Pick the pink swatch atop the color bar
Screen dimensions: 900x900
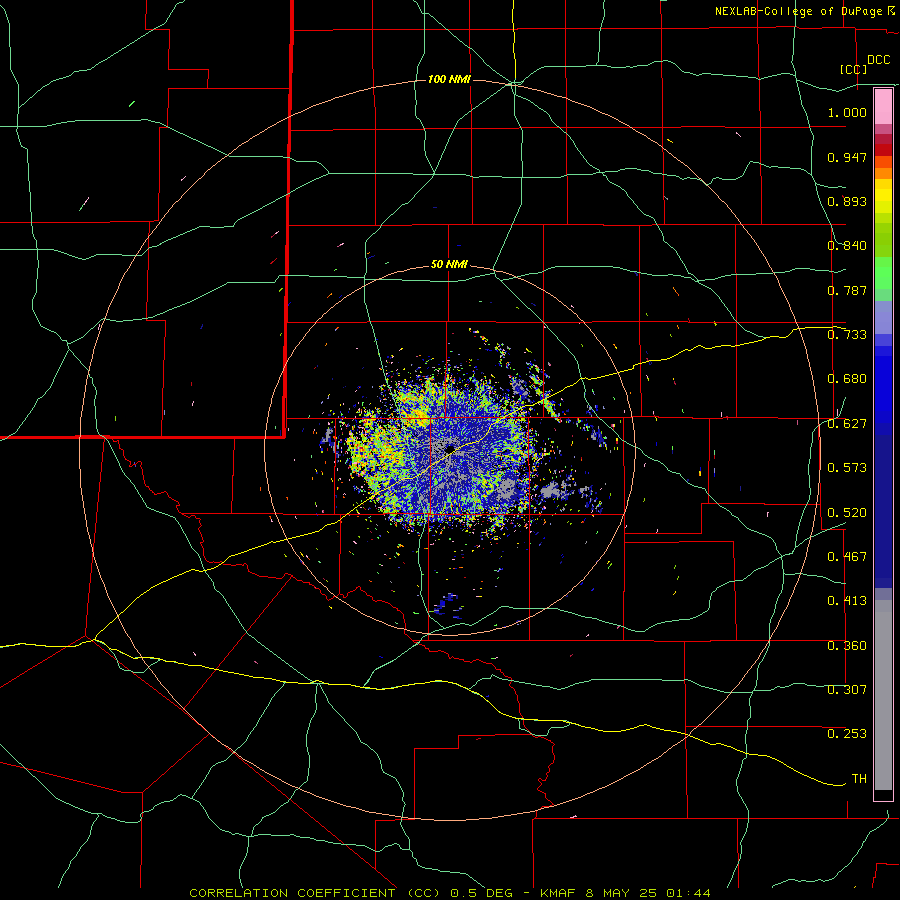coord(883,107)
